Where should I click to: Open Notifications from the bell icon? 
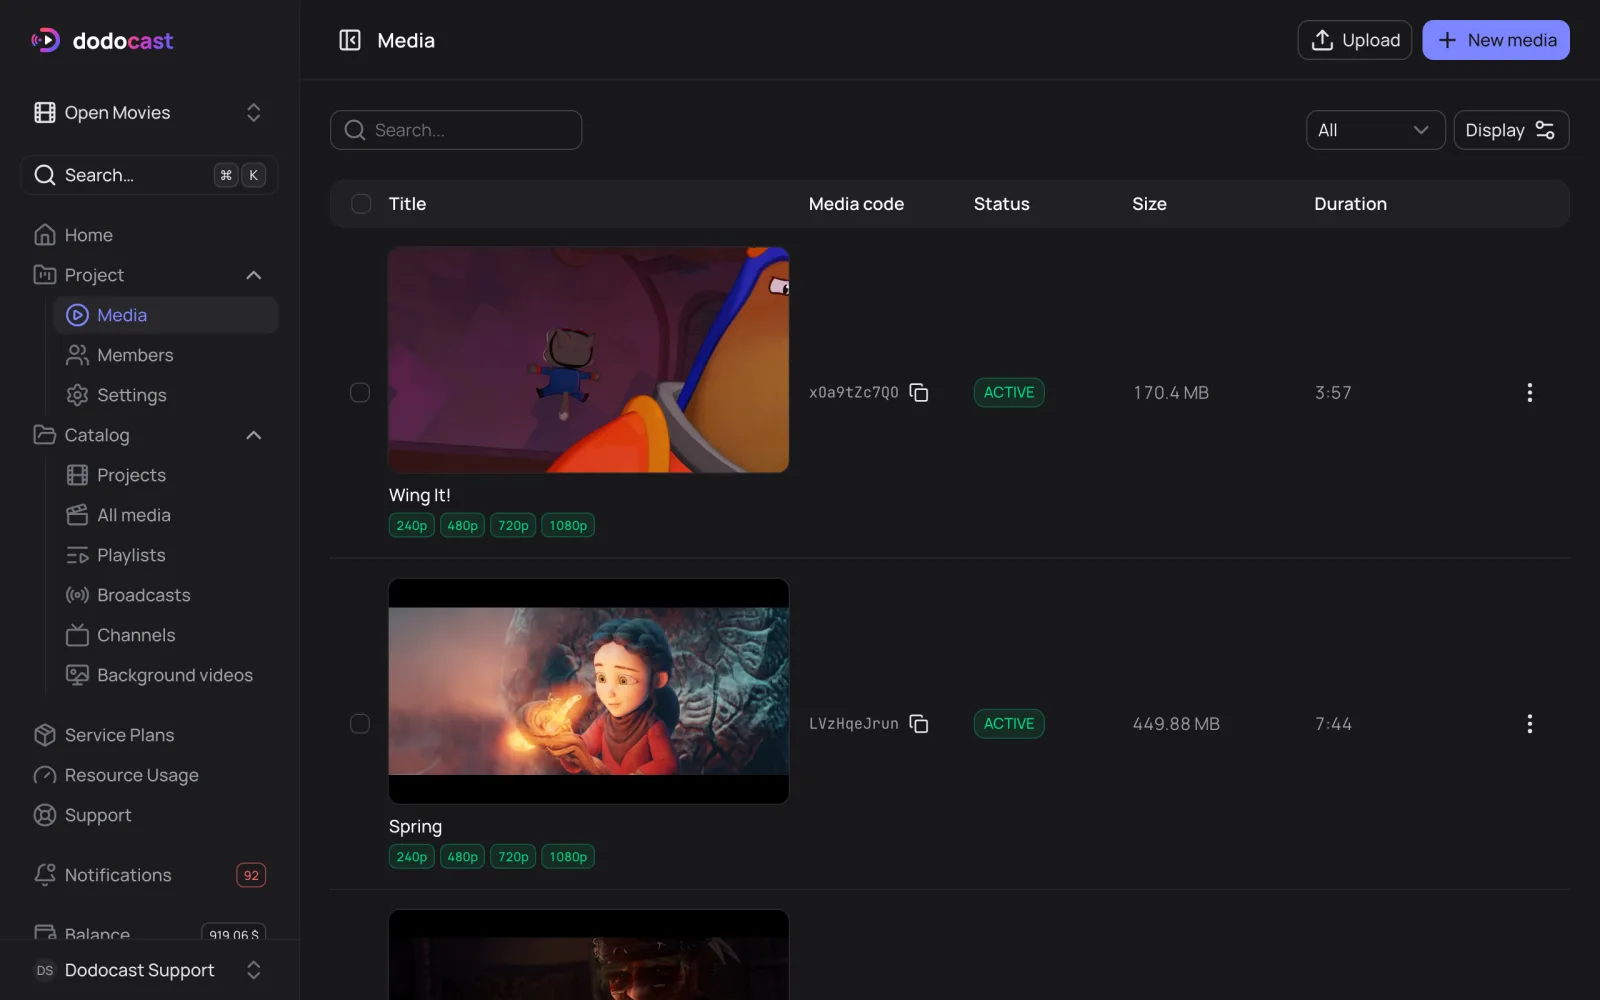coord(45,875)
